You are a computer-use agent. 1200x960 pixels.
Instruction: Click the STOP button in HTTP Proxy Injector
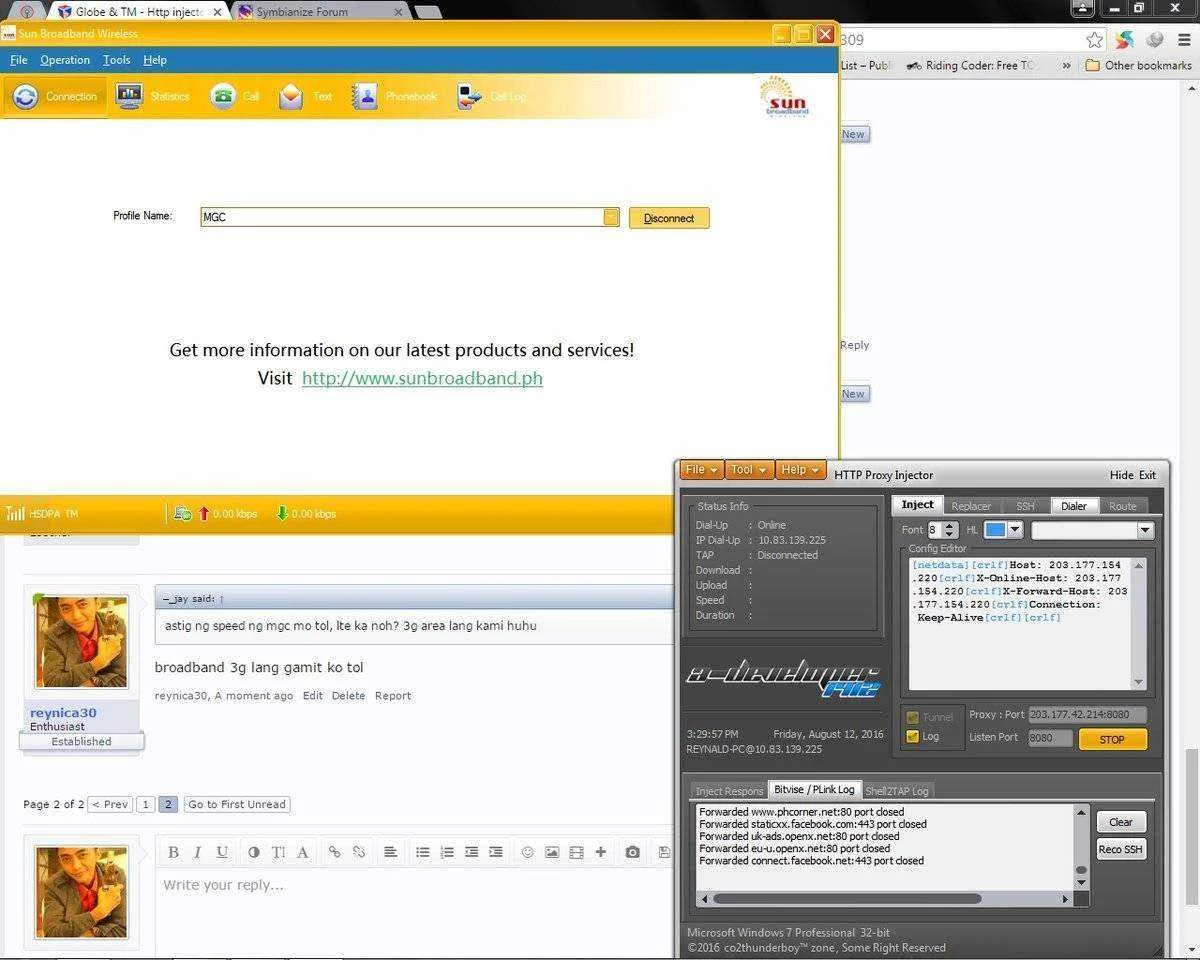click(1112, 740)
